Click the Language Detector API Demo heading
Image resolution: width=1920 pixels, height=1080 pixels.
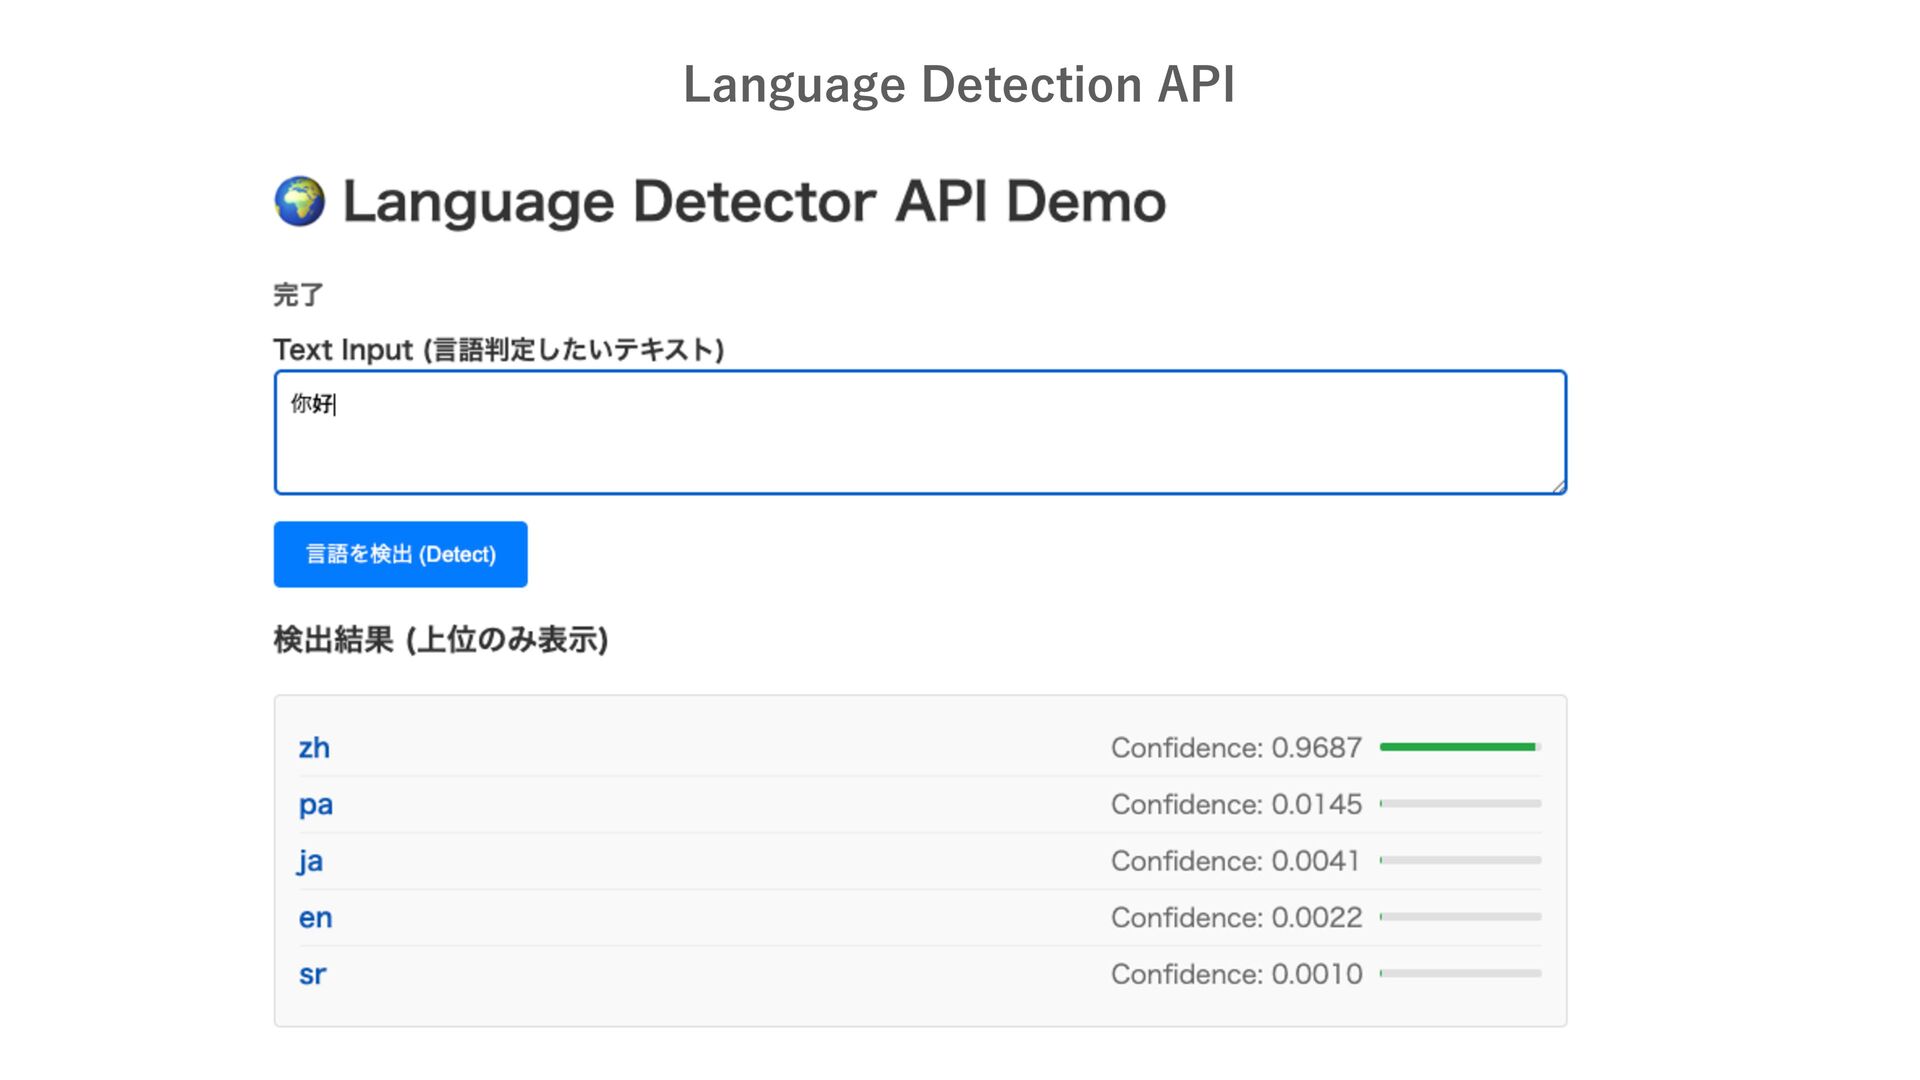(754, 201)
